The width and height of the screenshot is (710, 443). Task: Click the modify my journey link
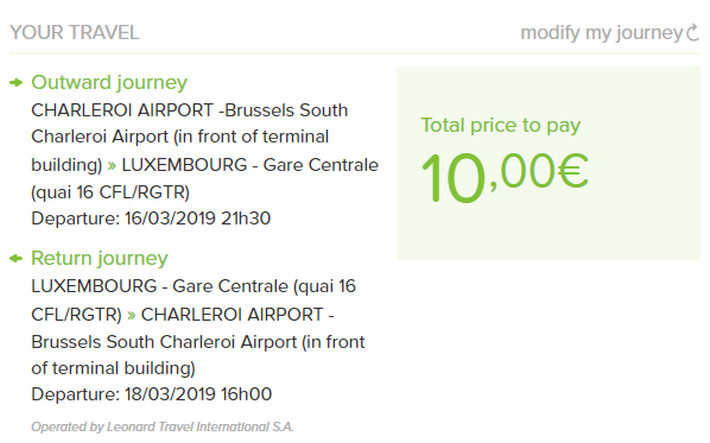pyautogui.click(x=600, y=33)
